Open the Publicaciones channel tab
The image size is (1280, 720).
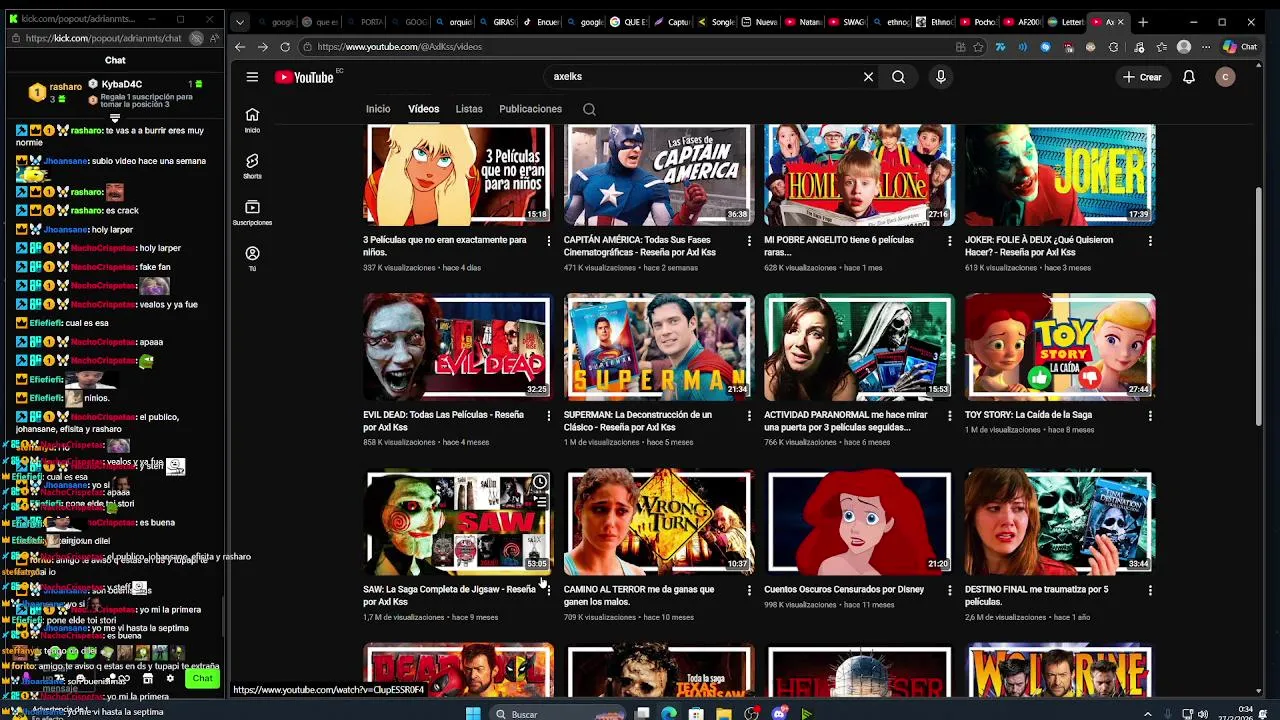pos(530,109)
